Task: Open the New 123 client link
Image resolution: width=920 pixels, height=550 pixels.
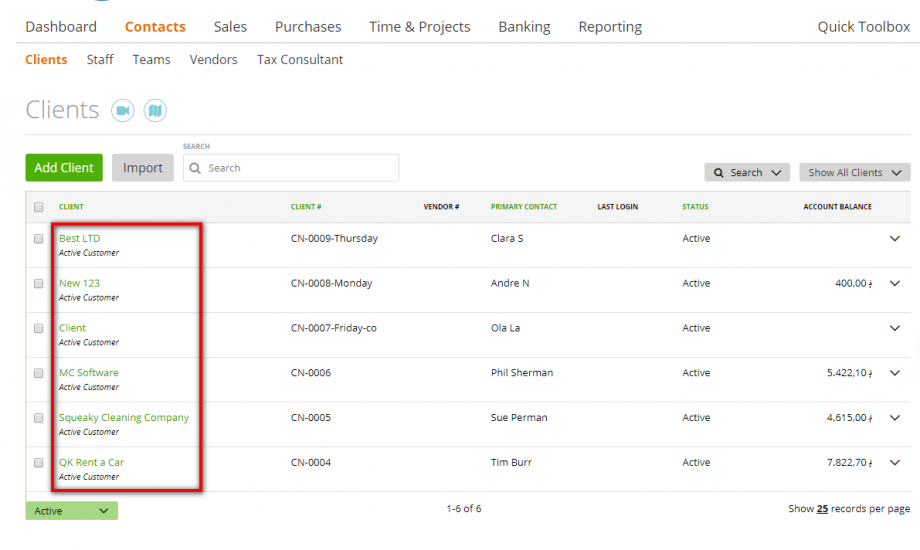Action: tap(79, 283)
